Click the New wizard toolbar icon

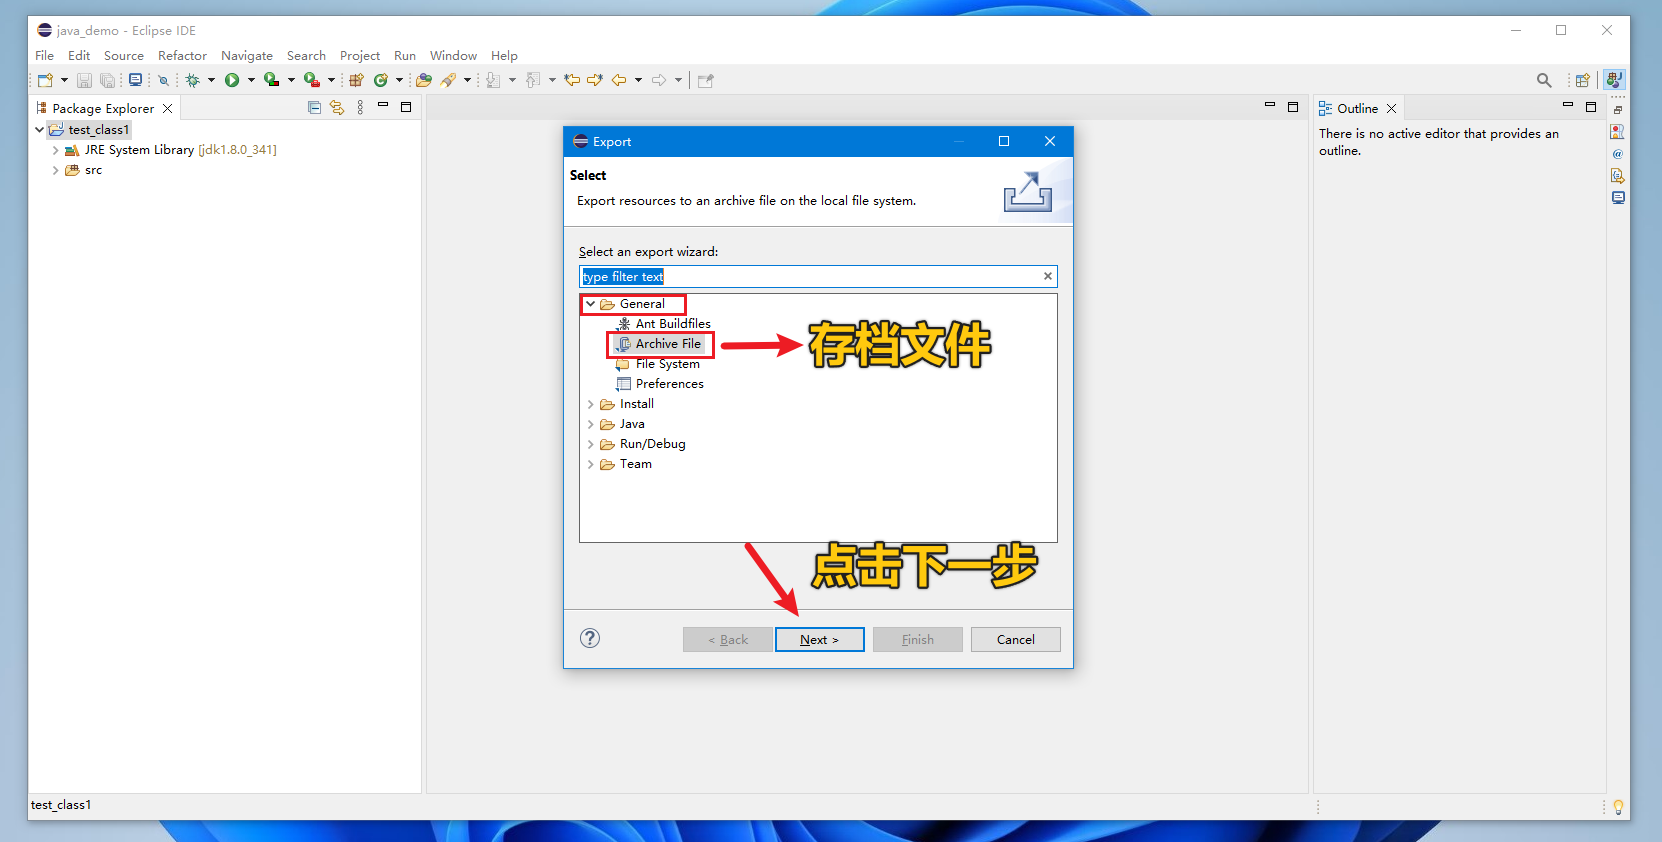pos(45,80)
